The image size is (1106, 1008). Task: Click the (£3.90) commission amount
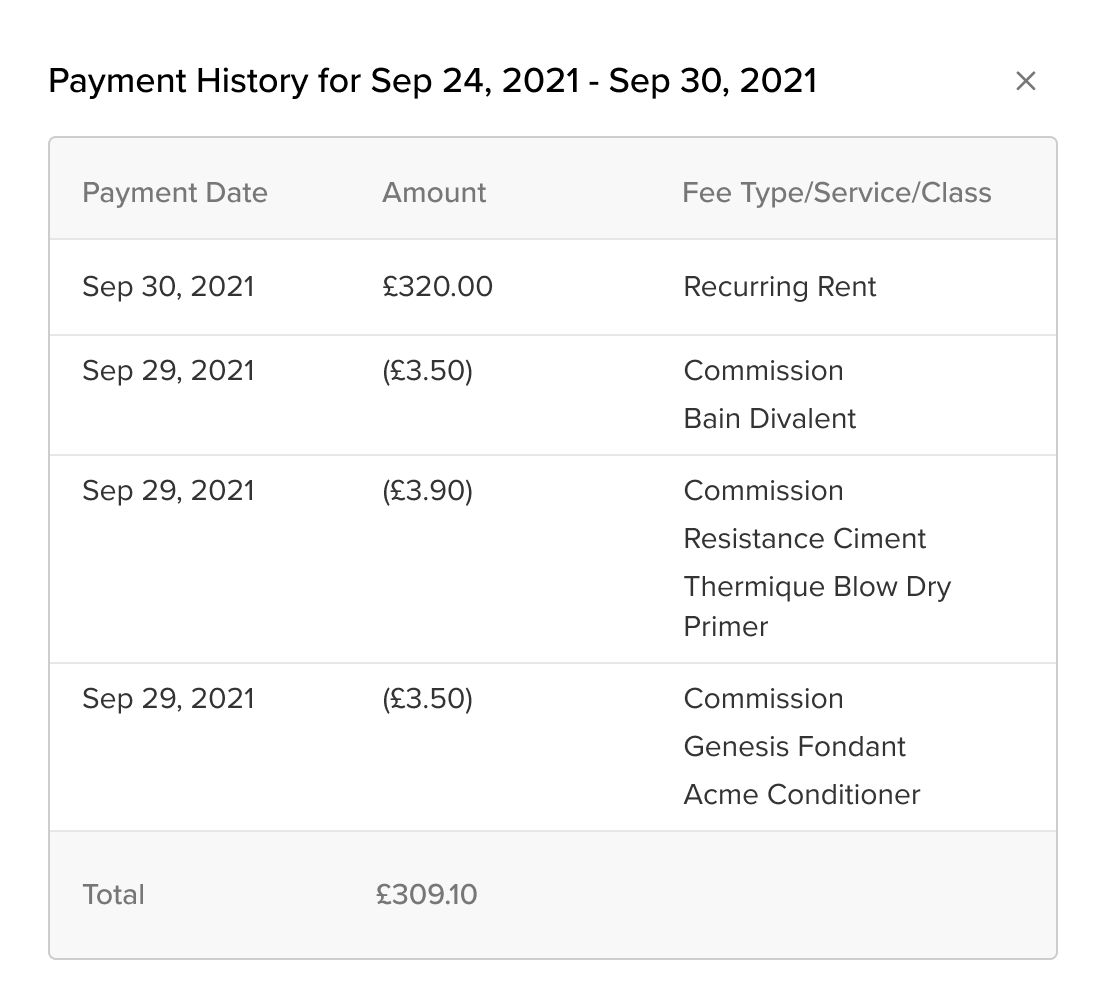[x=427, y=491]
